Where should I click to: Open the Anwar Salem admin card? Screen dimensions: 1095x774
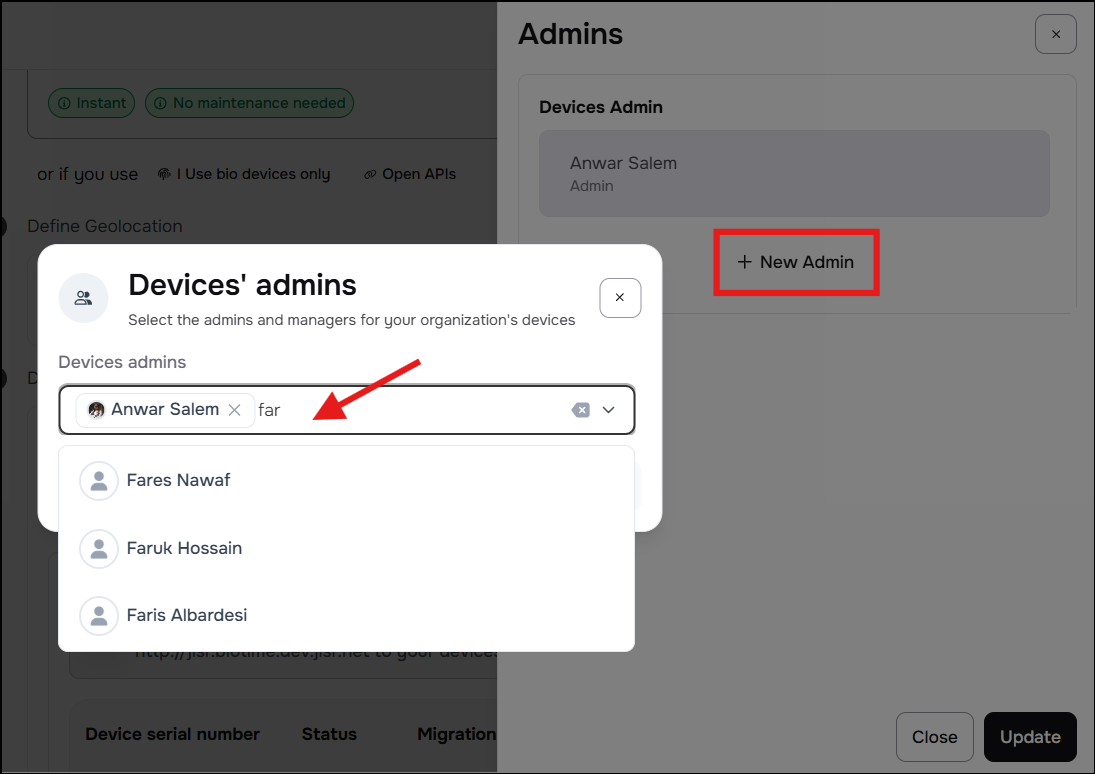(794, 173)
